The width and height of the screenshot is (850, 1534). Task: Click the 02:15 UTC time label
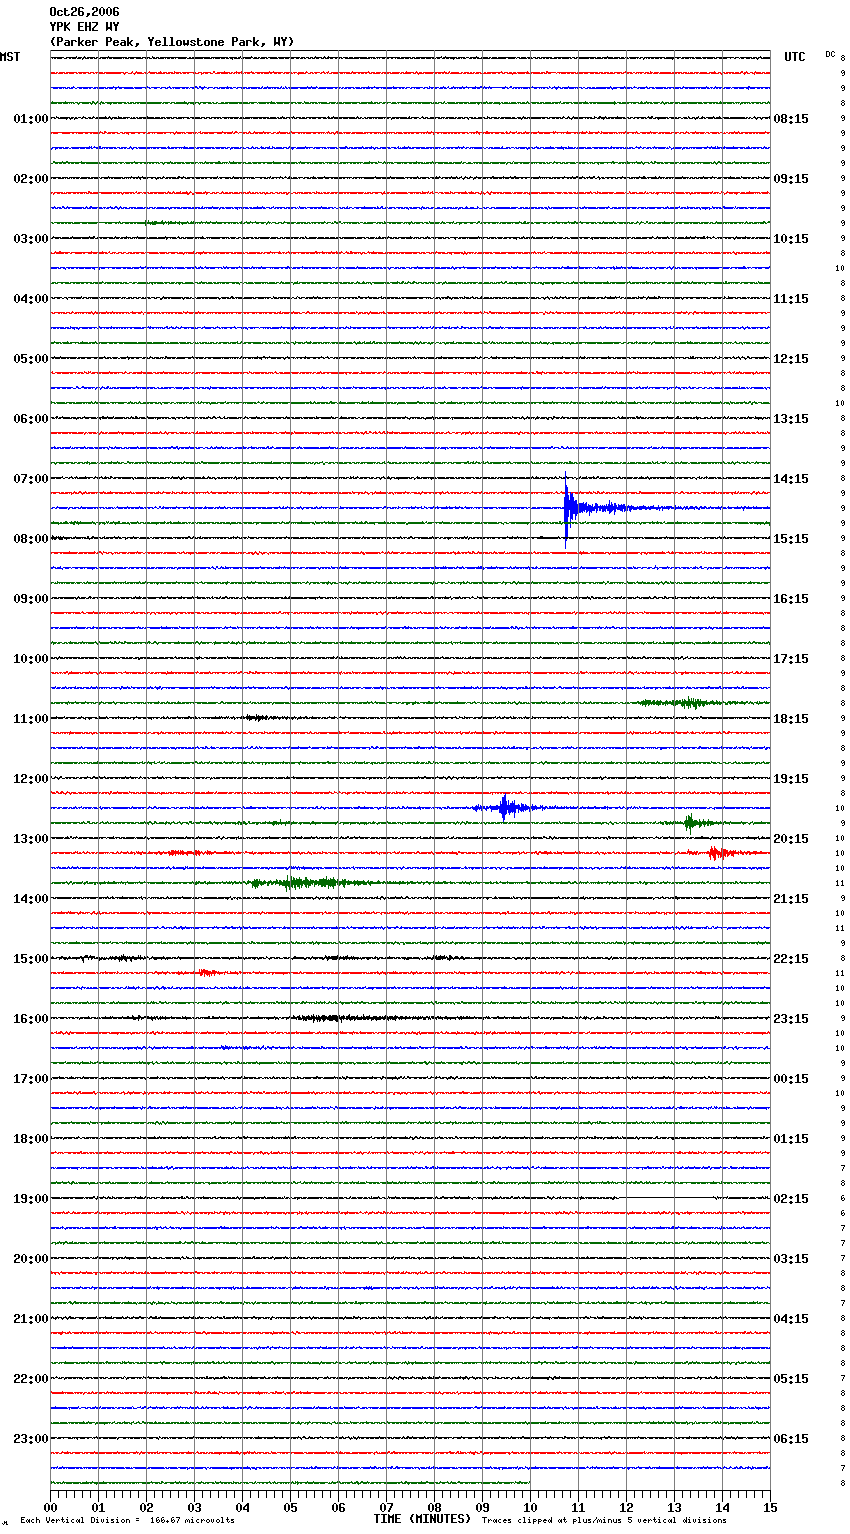point(791,1199)
